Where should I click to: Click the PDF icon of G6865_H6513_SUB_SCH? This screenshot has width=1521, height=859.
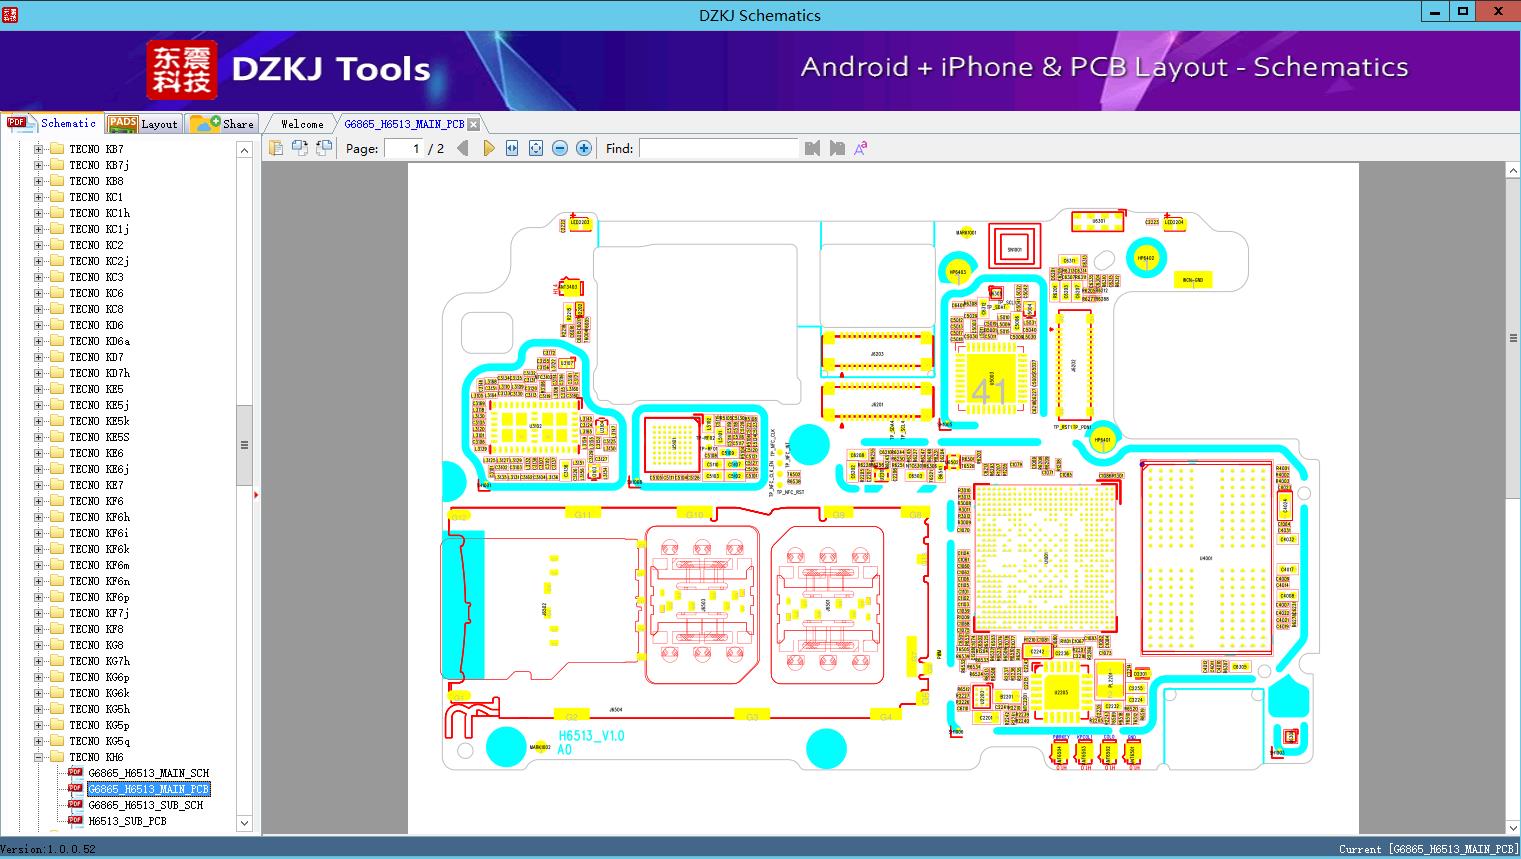(x=75, y=805)
